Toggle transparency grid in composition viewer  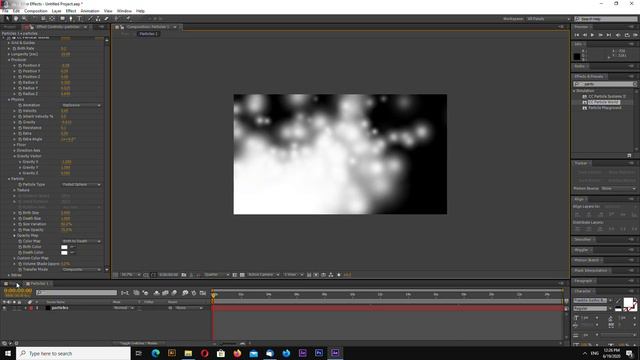click(x=242, y=275)
